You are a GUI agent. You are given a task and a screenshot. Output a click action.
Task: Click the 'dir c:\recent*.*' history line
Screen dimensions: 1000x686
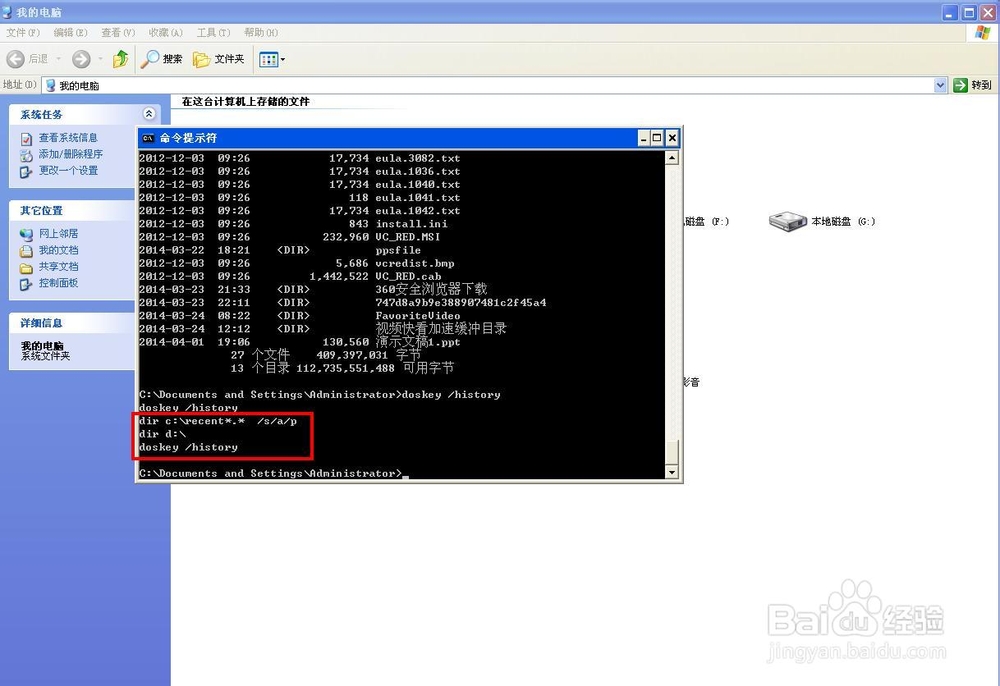(x=218, y=421)
